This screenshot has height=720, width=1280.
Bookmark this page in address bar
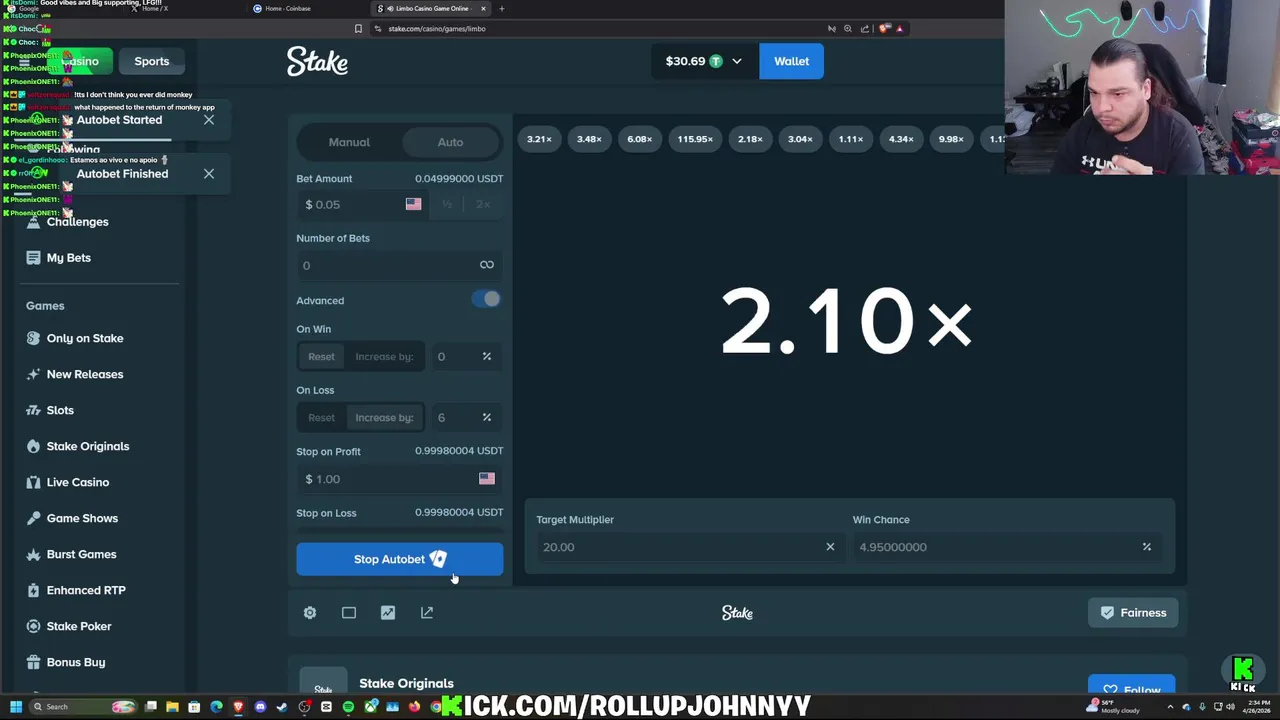pos(358,29)
